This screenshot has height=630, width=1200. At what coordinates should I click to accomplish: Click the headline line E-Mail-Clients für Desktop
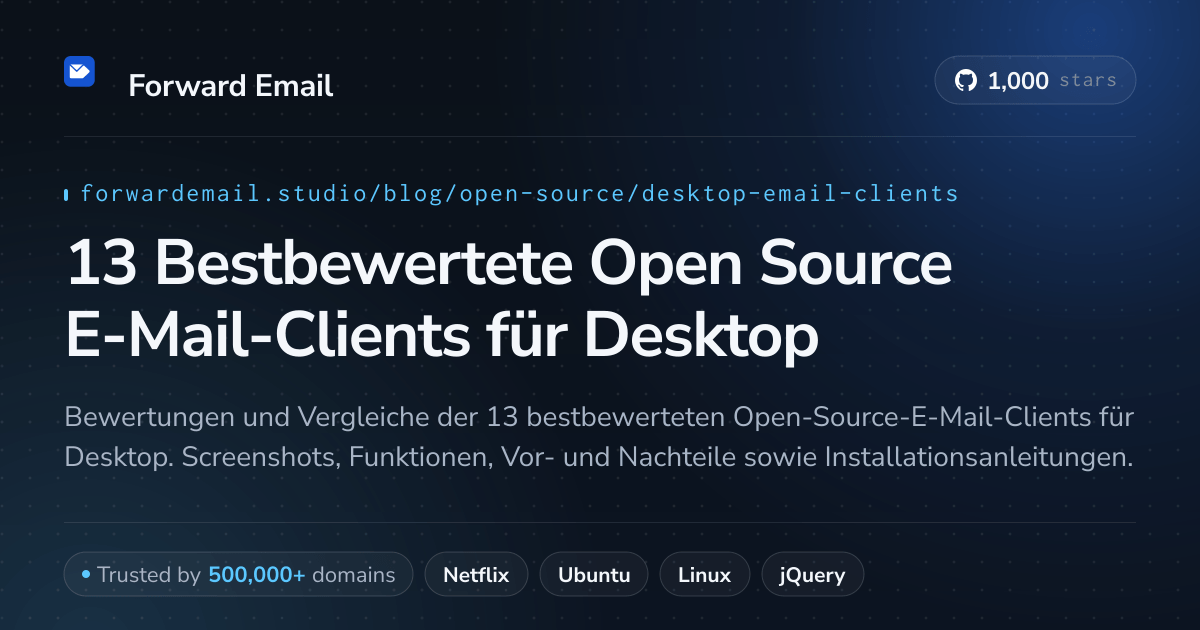click(x=442, y=337)
